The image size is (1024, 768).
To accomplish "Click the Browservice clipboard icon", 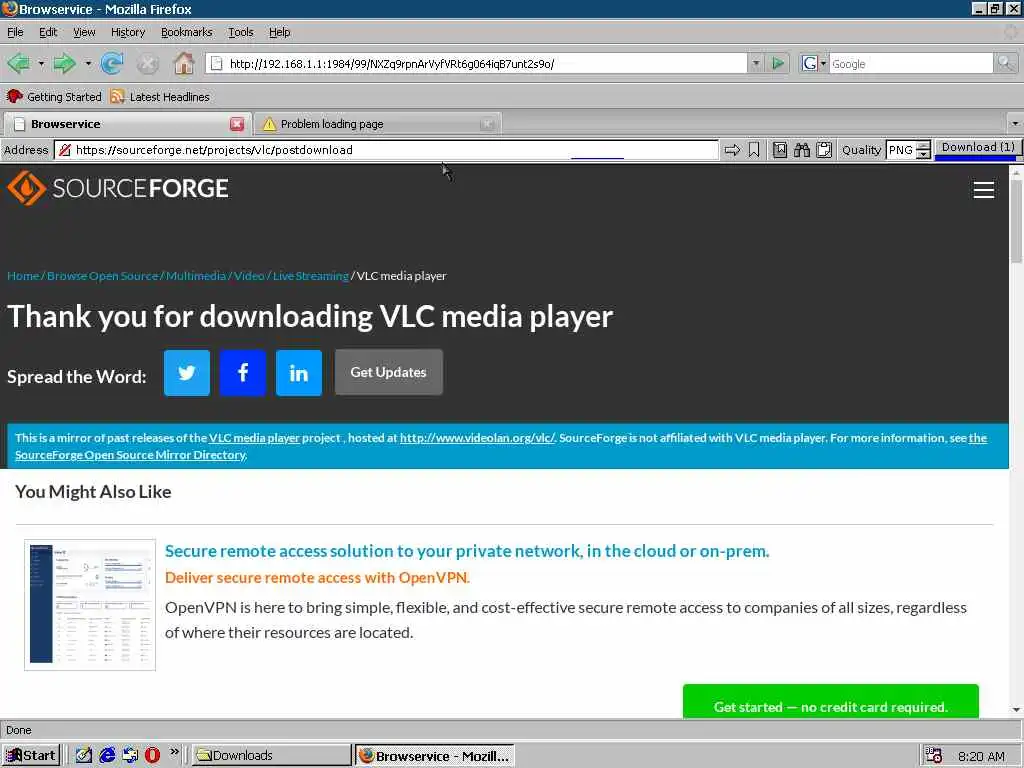I will pos(824,150).
